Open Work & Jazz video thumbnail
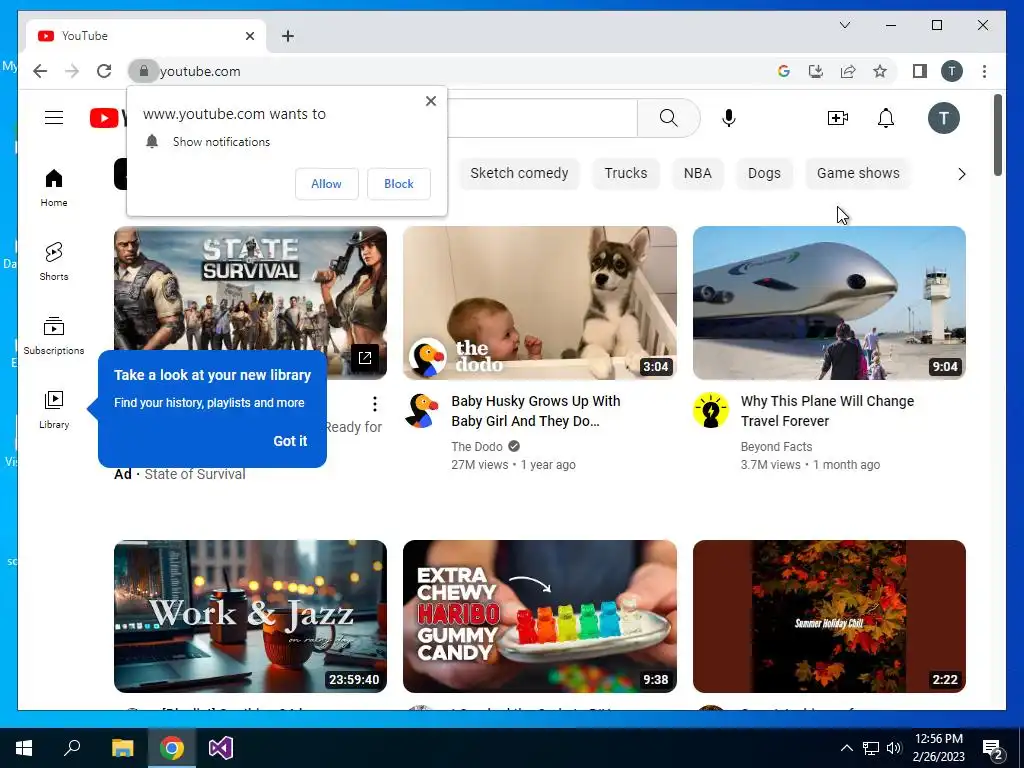Image resolution: width=1024 pixels, height=768 pixels. [250, 616]
